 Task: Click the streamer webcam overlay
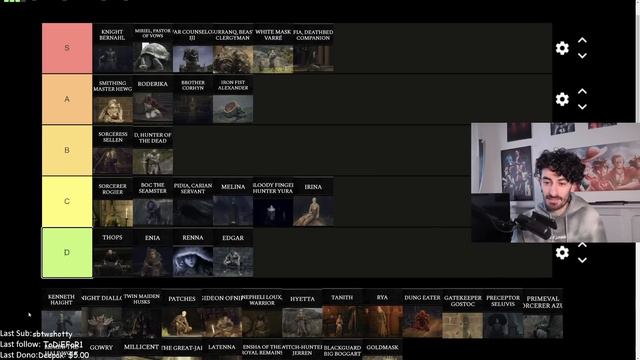click(556, 182)
